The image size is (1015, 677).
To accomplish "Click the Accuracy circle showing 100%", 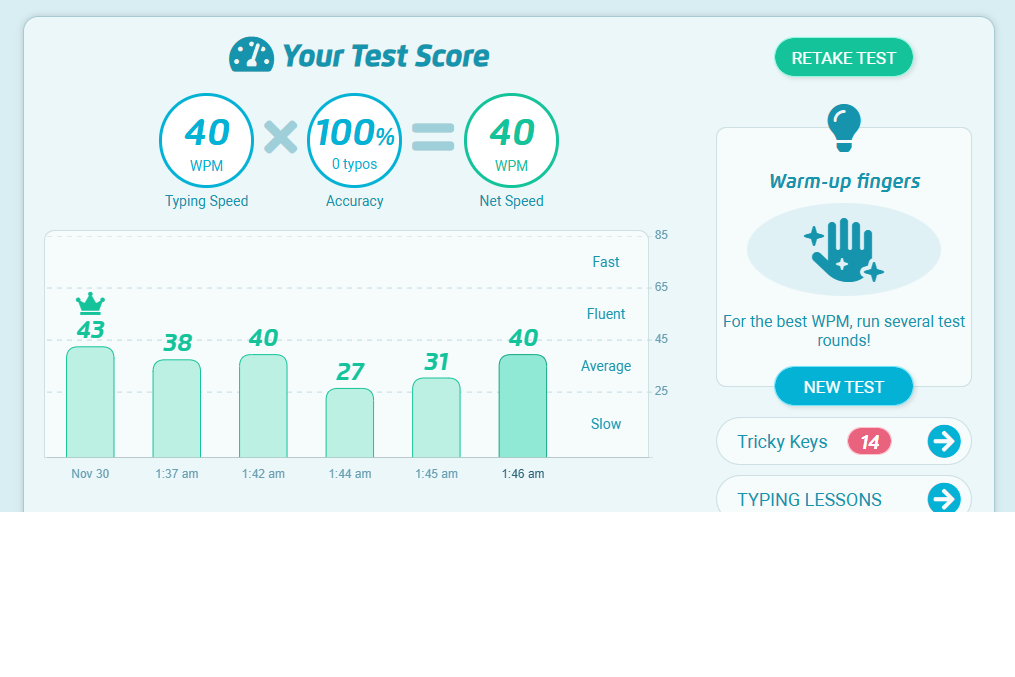I will 354,140.
